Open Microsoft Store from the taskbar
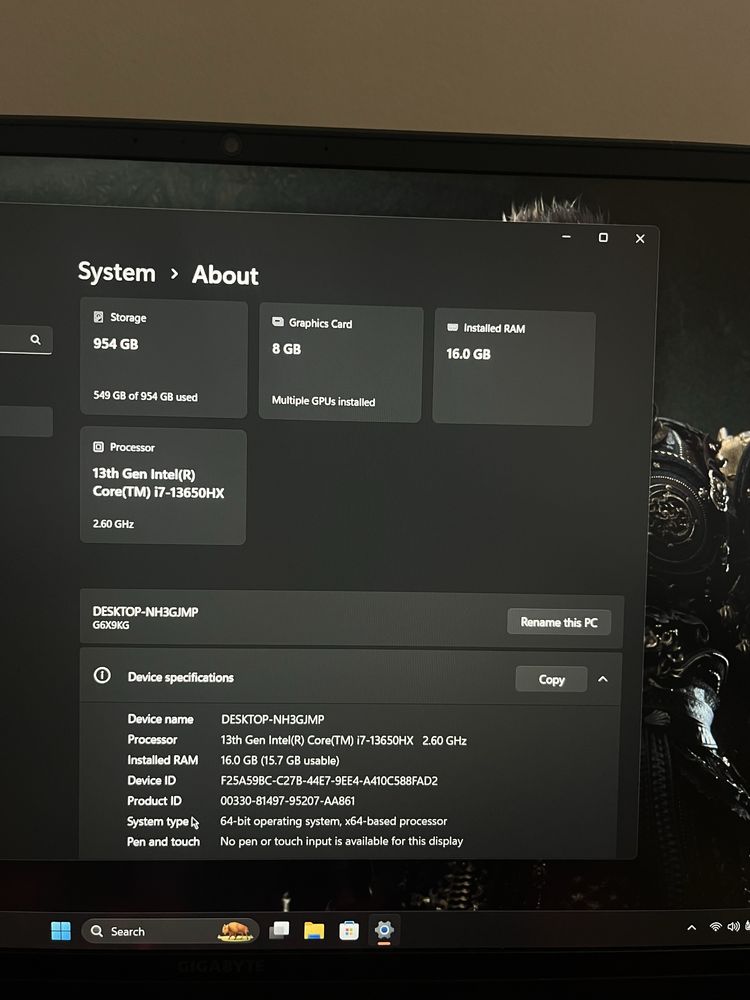 (348, 931)
